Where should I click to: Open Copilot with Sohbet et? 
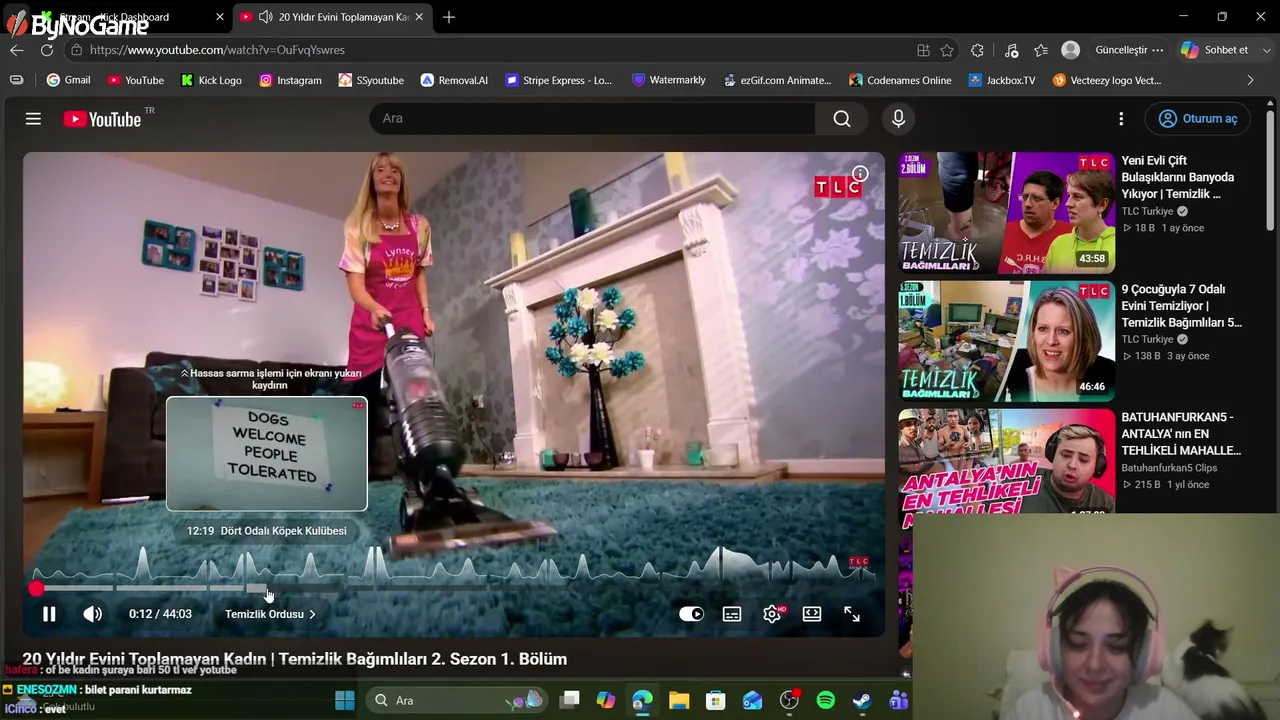tap(1215, 50)
